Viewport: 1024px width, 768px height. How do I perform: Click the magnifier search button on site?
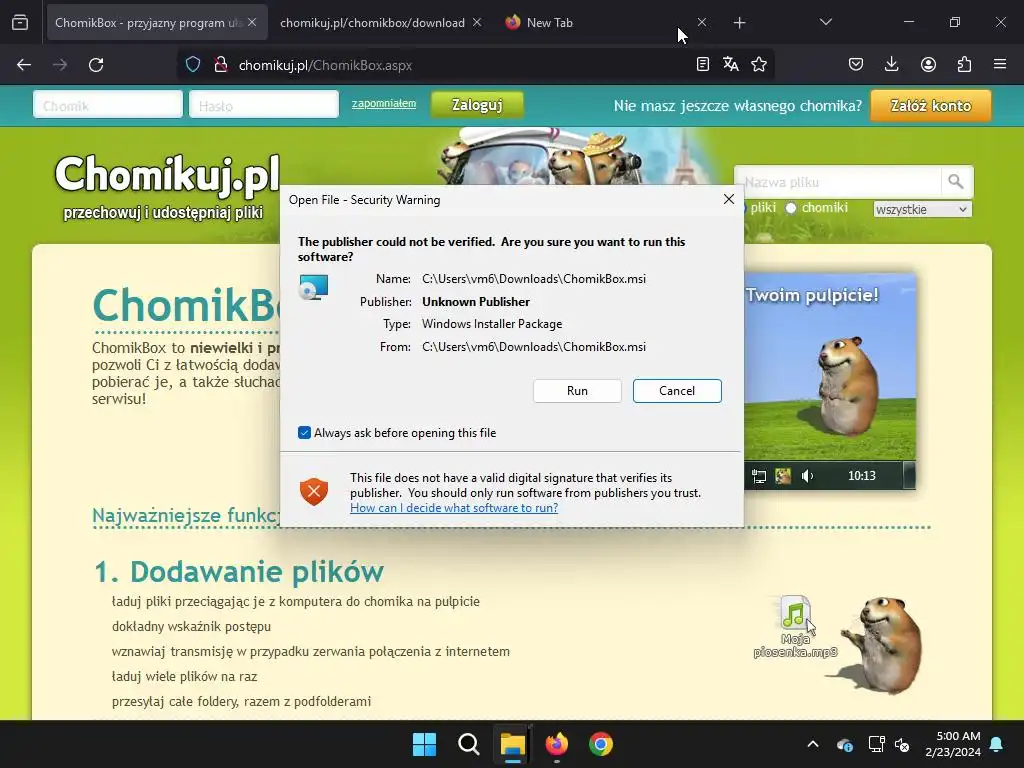(956, 182)
